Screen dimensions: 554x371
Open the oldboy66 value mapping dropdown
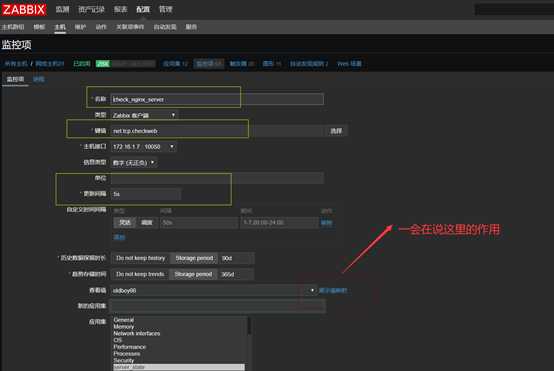[213, 290]
